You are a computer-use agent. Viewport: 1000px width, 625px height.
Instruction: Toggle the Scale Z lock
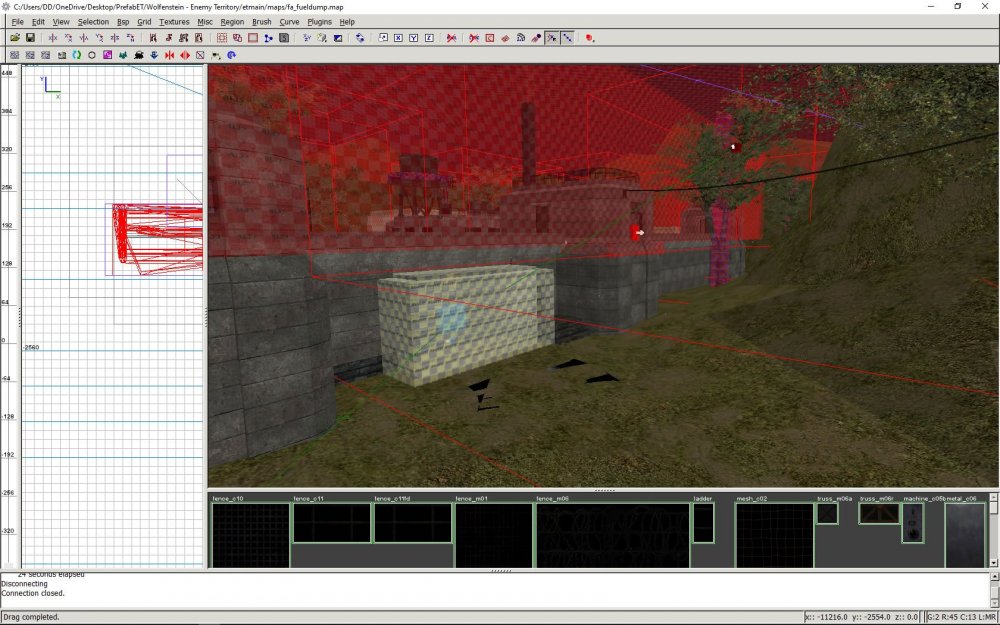coord(429,38)
